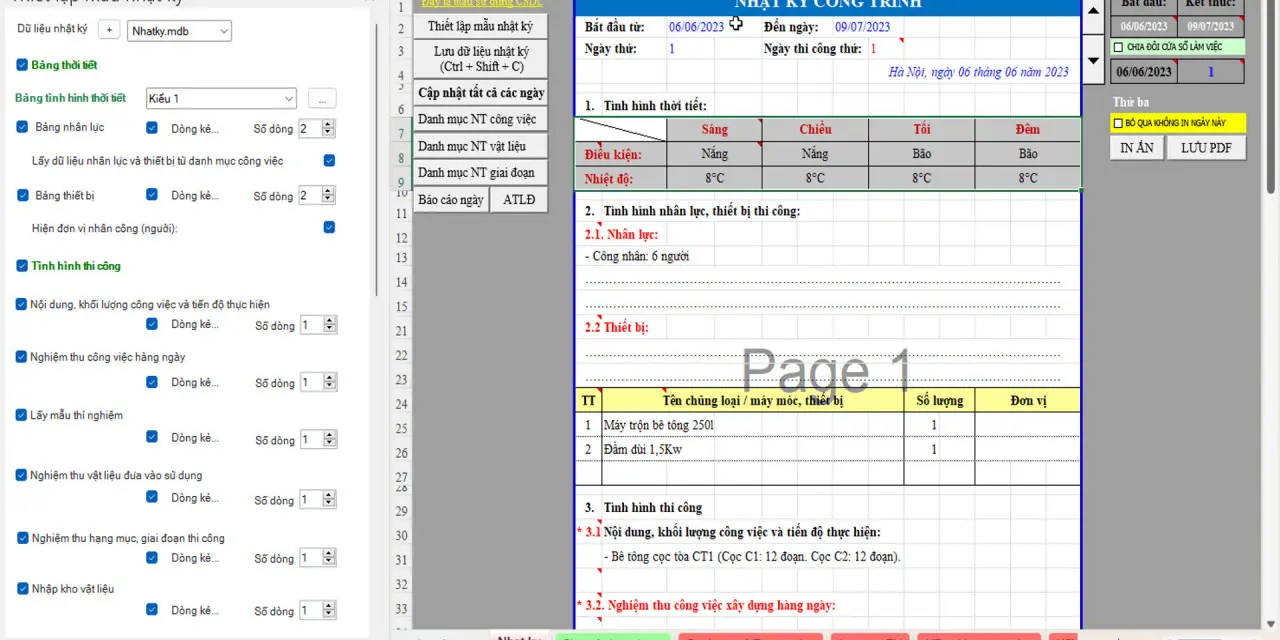Toggle Nghiệm thu công việc hàng ngày checkbox
The height and width of the screenshot is (640, 1280).
tap(22, 357)
